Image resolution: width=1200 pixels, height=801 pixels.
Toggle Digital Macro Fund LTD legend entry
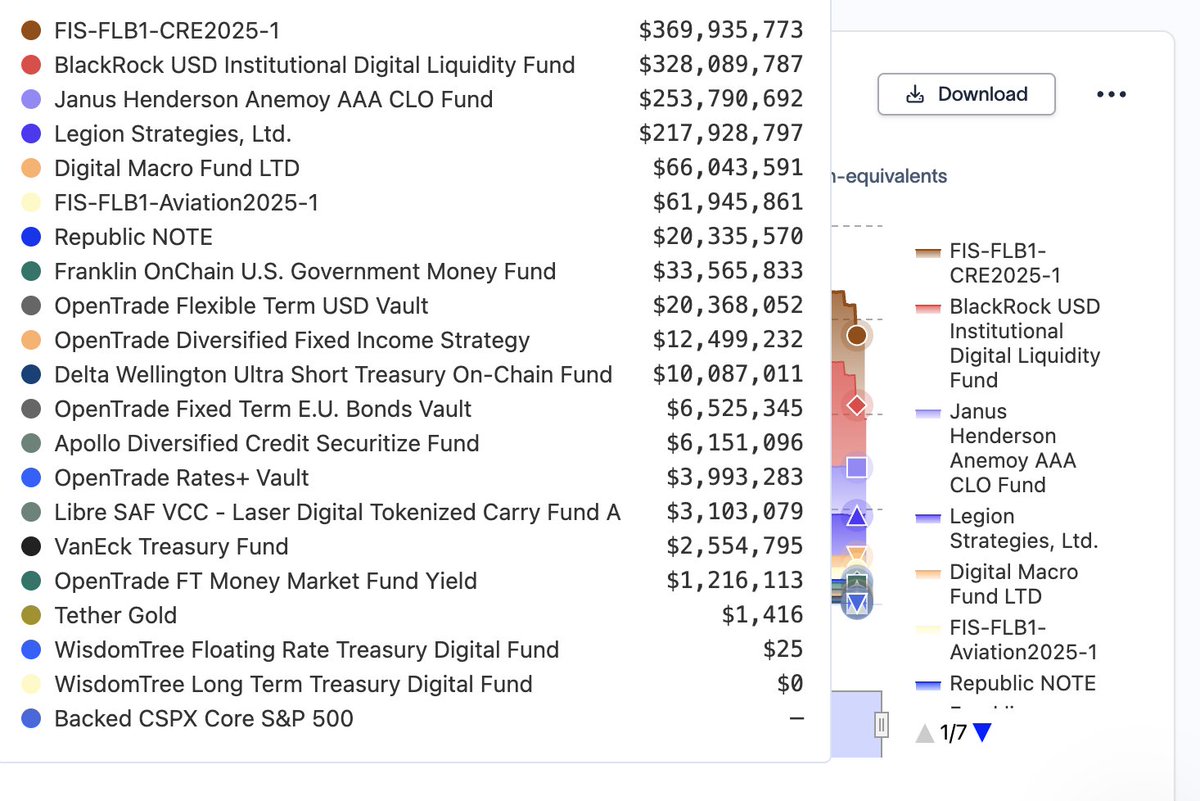(x=1012, y=584)
